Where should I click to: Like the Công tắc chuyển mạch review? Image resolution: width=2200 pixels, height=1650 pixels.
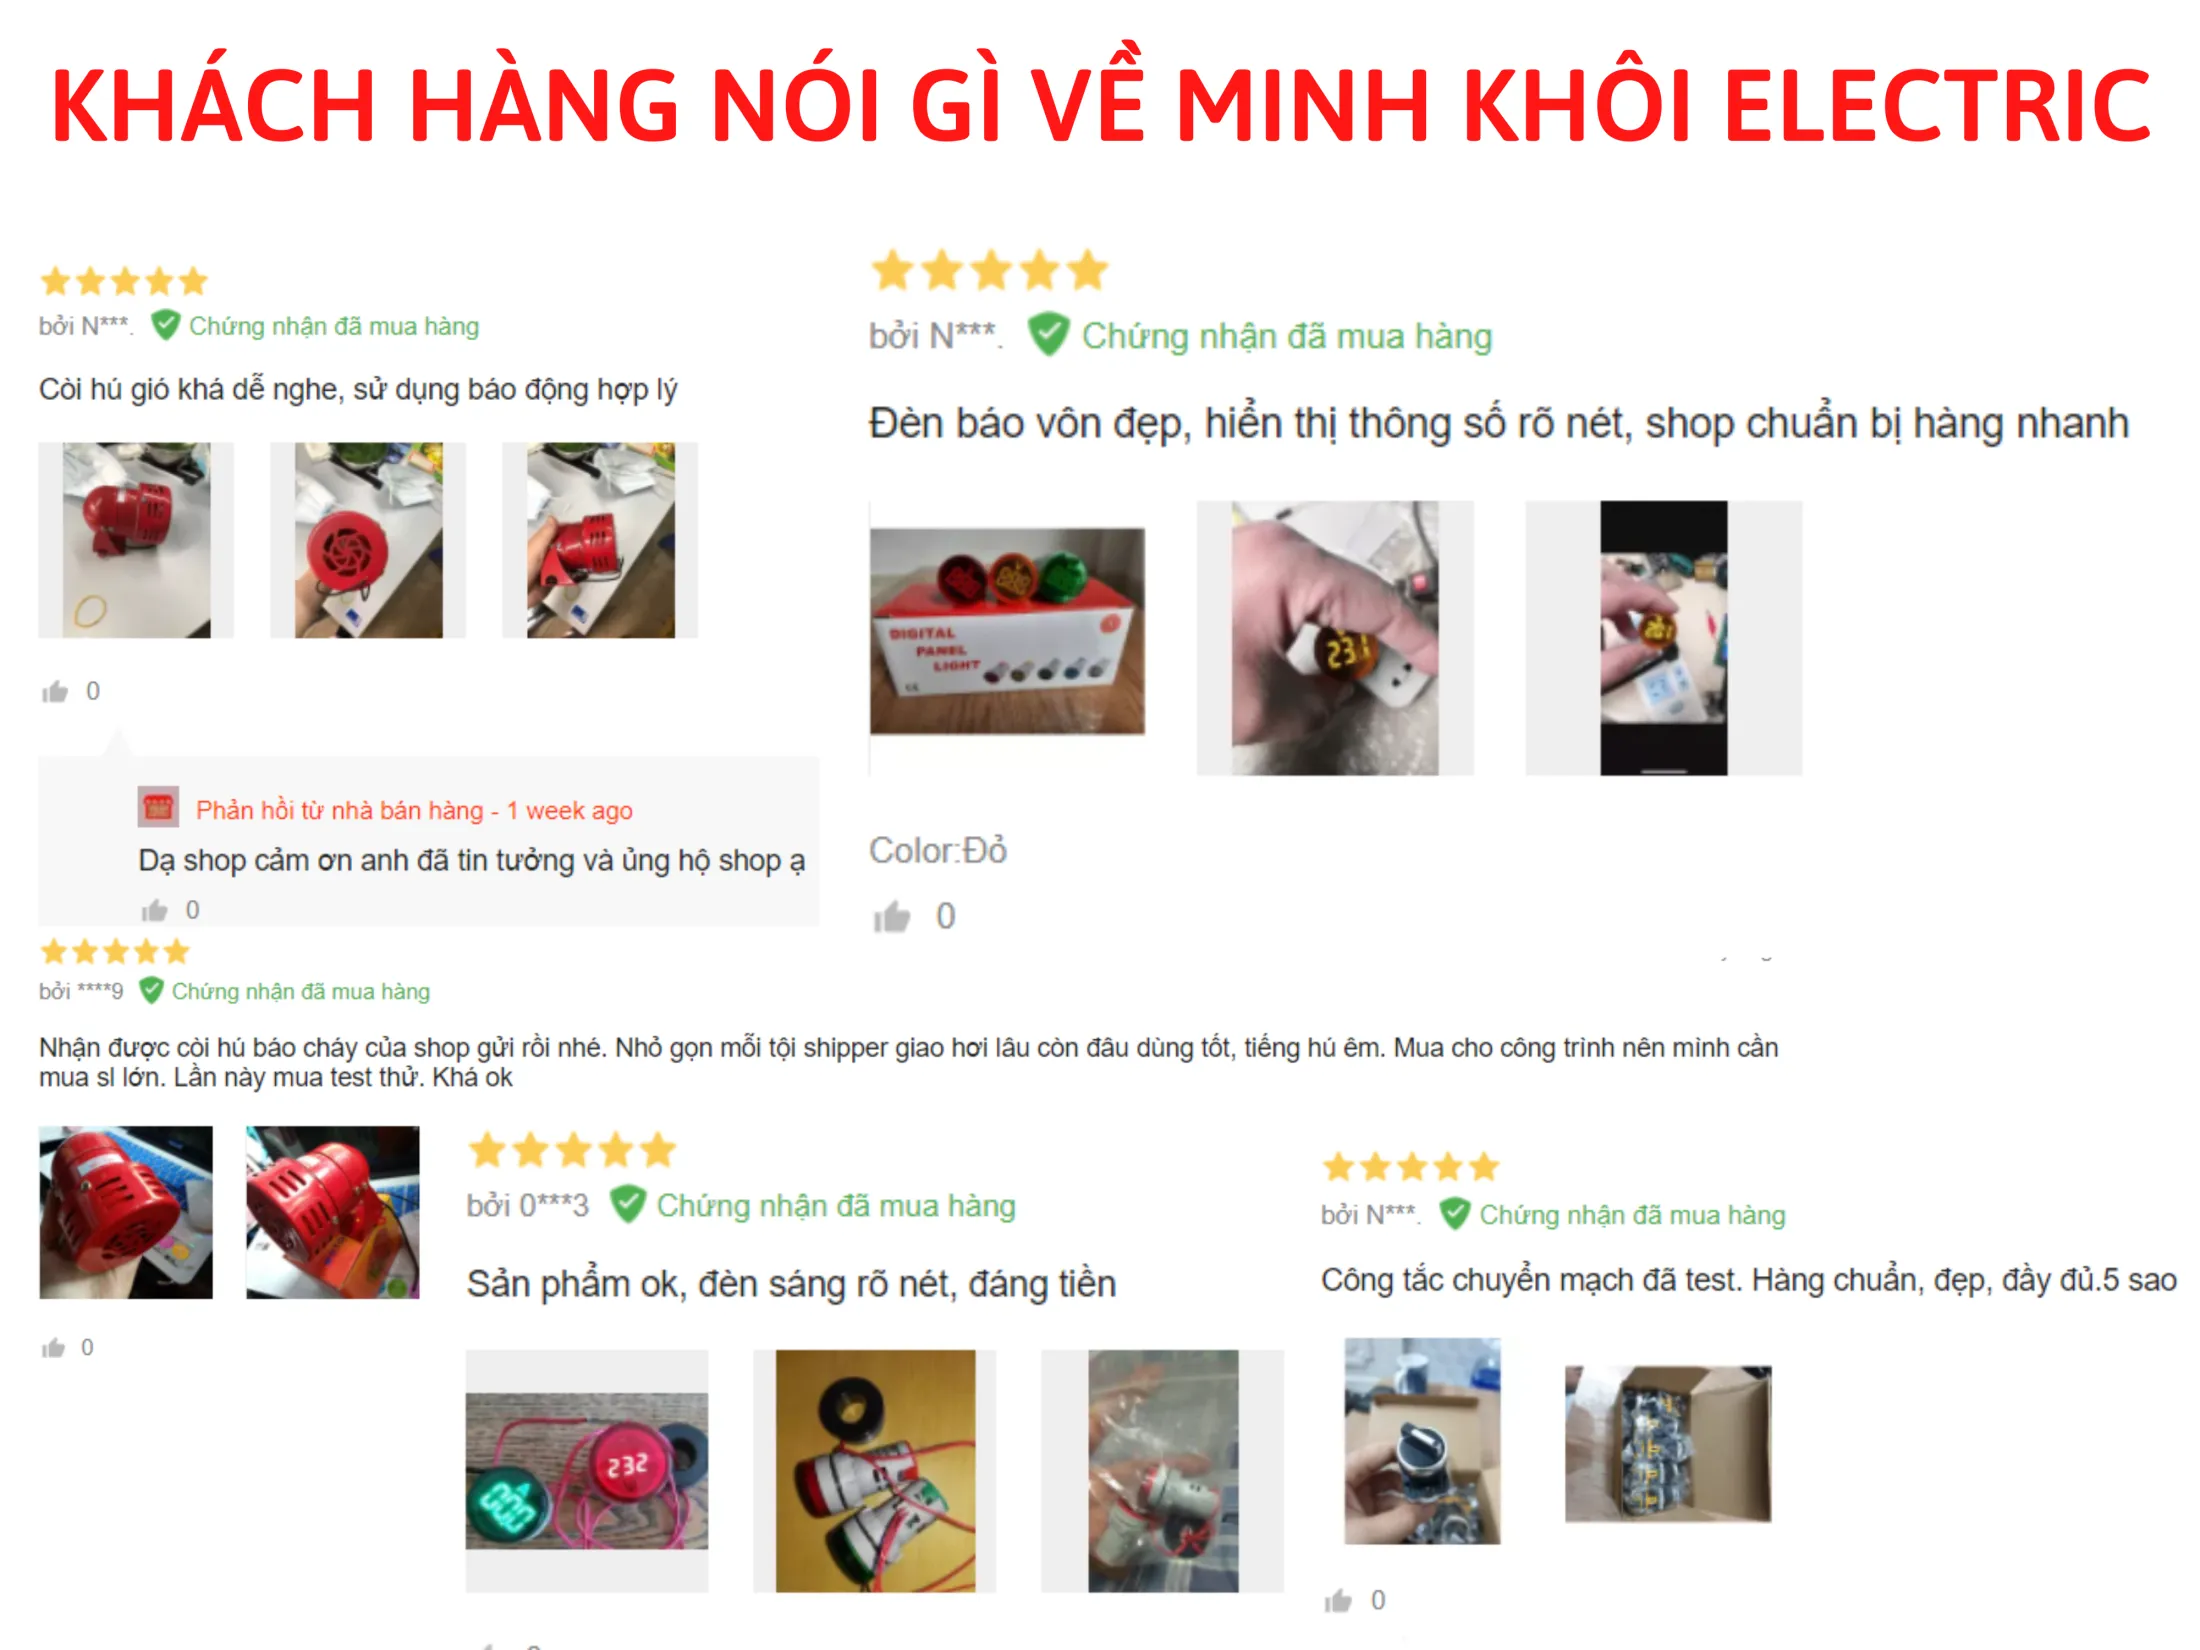click(1338, 1601)
